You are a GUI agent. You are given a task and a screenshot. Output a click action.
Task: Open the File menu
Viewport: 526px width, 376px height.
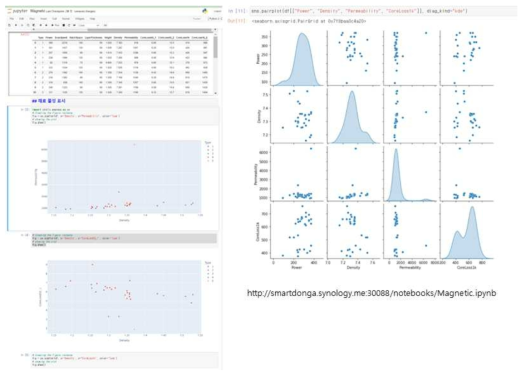point(12,19)
